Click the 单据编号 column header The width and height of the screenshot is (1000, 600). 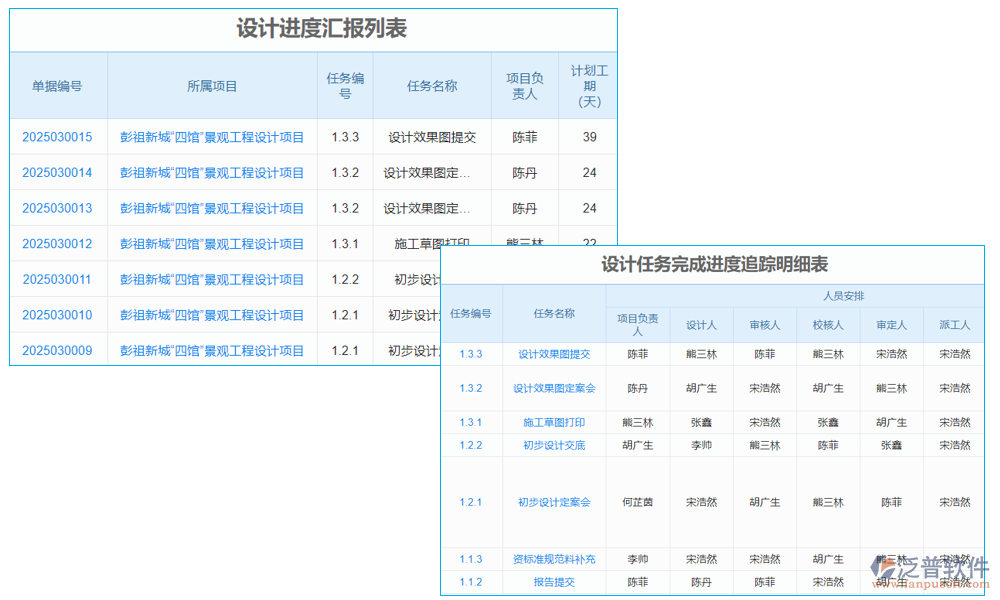(57, 86)
